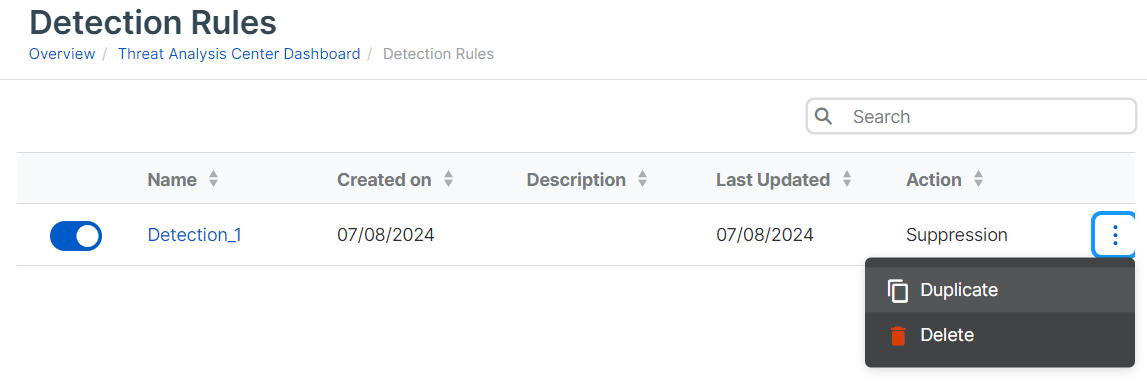The image size is (1147, 389).
Task: Click the red trash can icon
Action: click(x=898, y=336)
